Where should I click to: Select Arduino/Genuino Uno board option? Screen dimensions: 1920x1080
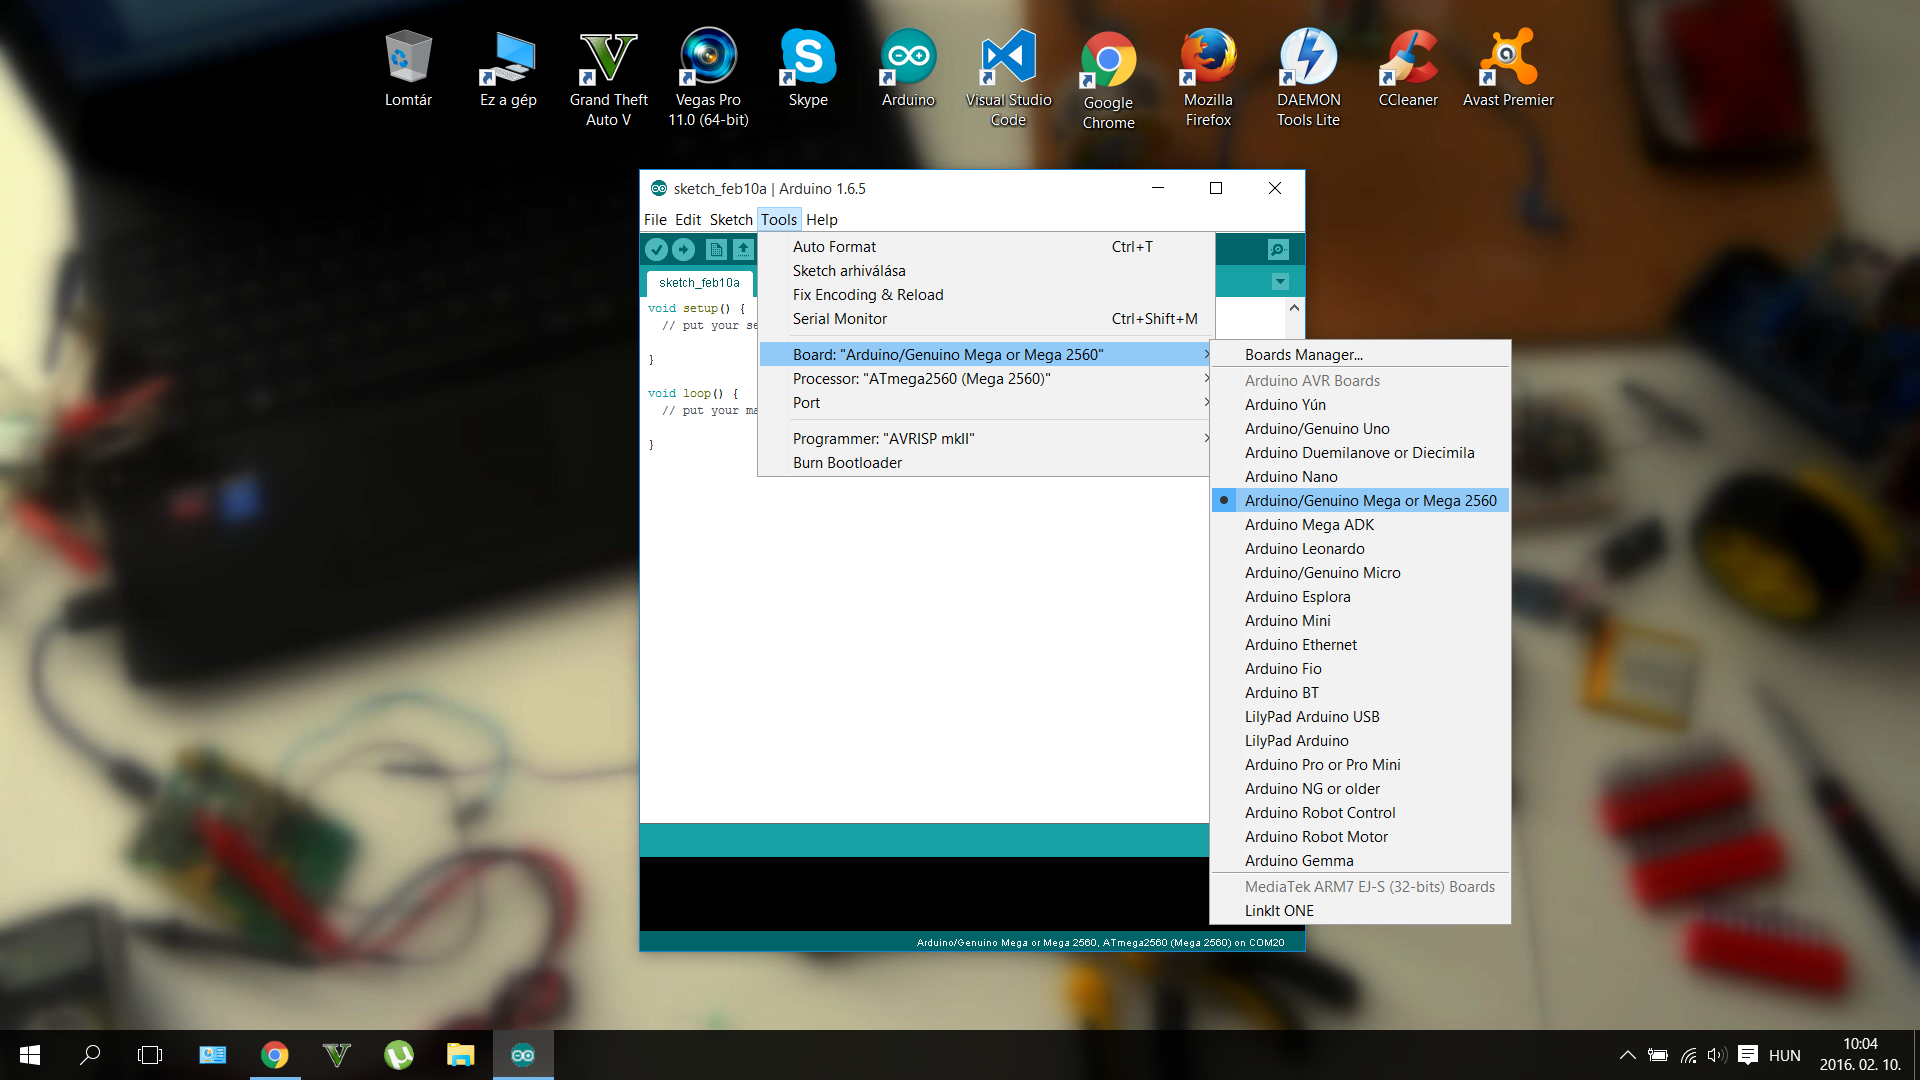1316,429
